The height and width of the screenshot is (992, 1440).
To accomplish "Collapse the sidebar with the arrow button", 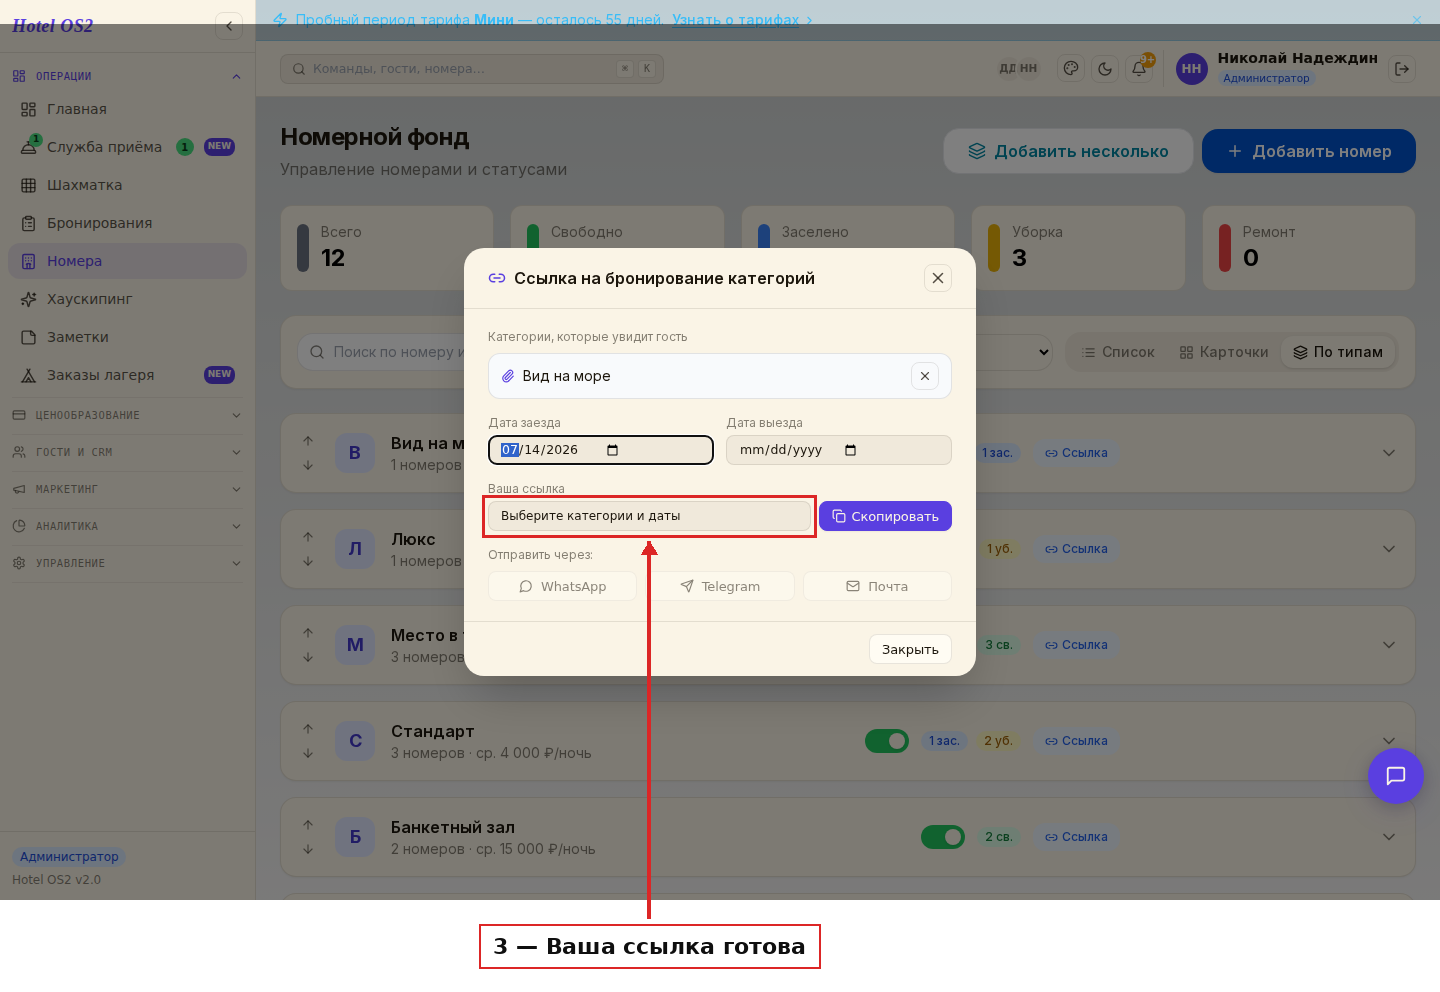I will pyautogui.click(x=229, y=26).
